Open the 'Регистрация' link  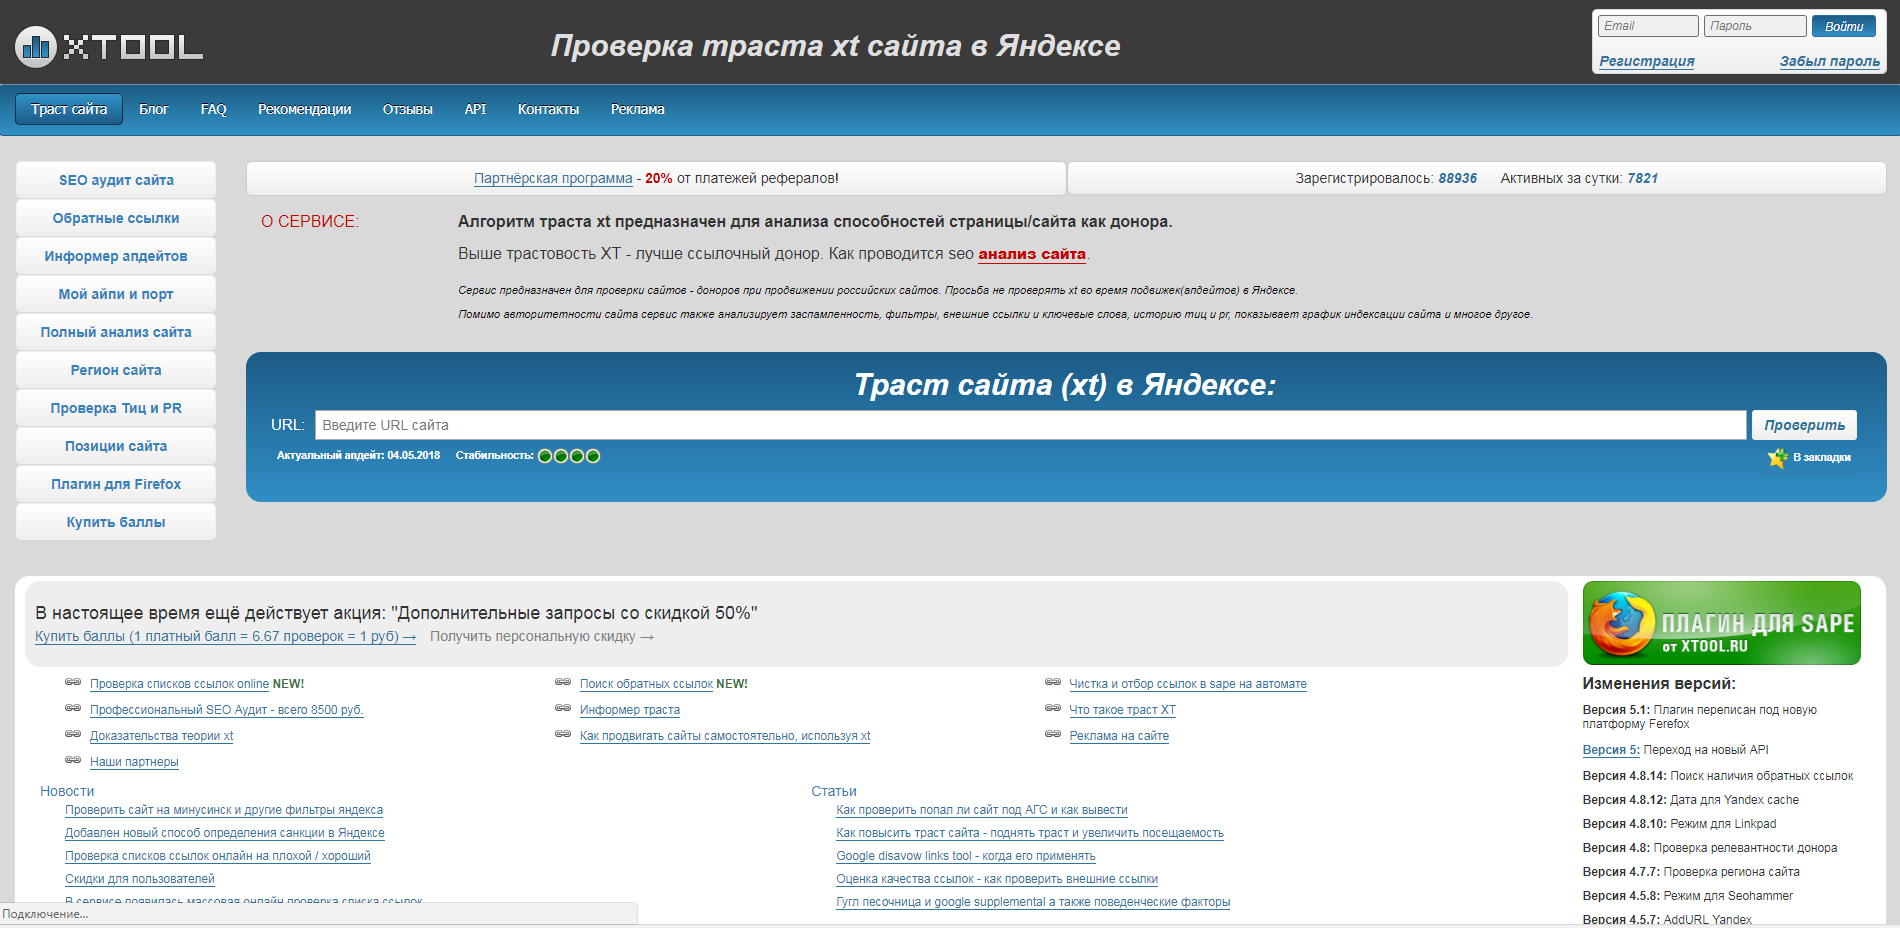pos(1646,61)
